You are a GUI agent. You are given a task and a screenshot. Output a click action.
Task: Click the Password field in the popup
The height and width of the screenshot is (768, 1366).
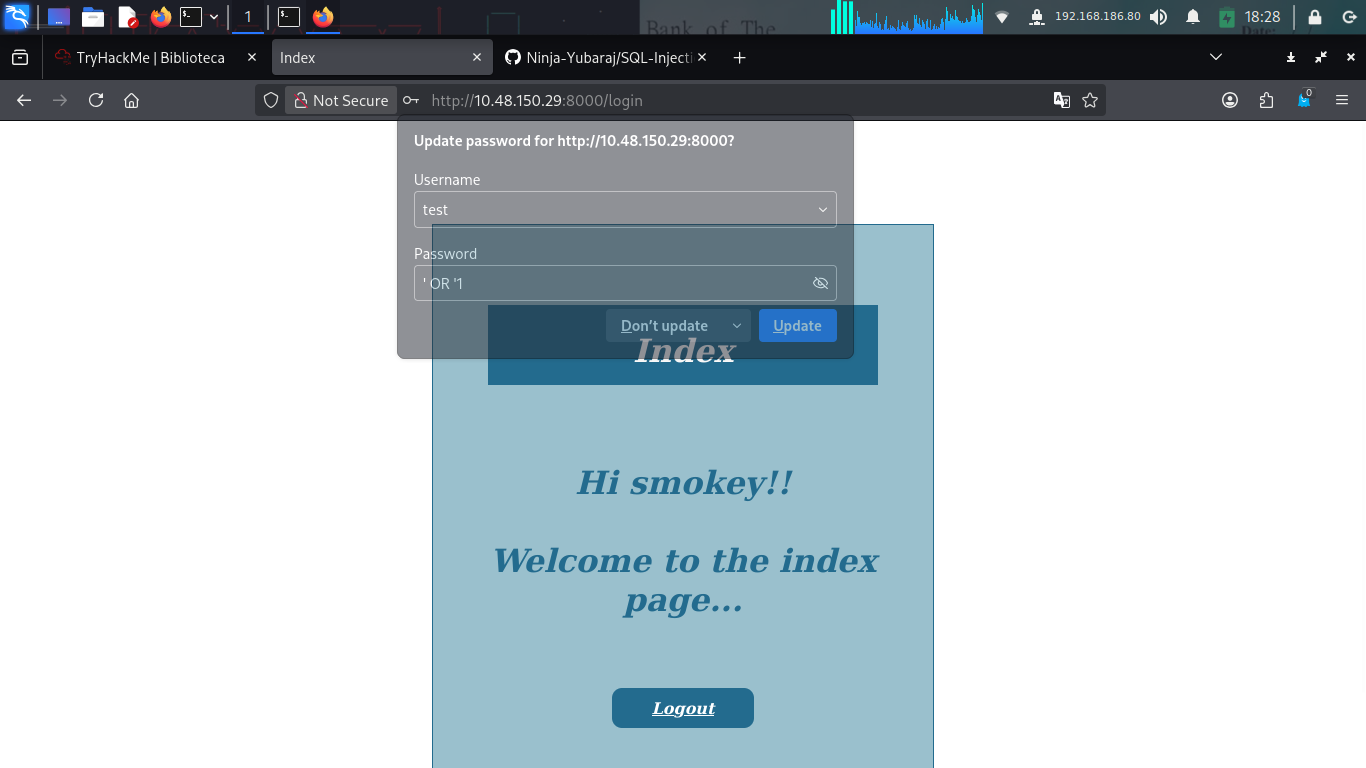point(610,283)
